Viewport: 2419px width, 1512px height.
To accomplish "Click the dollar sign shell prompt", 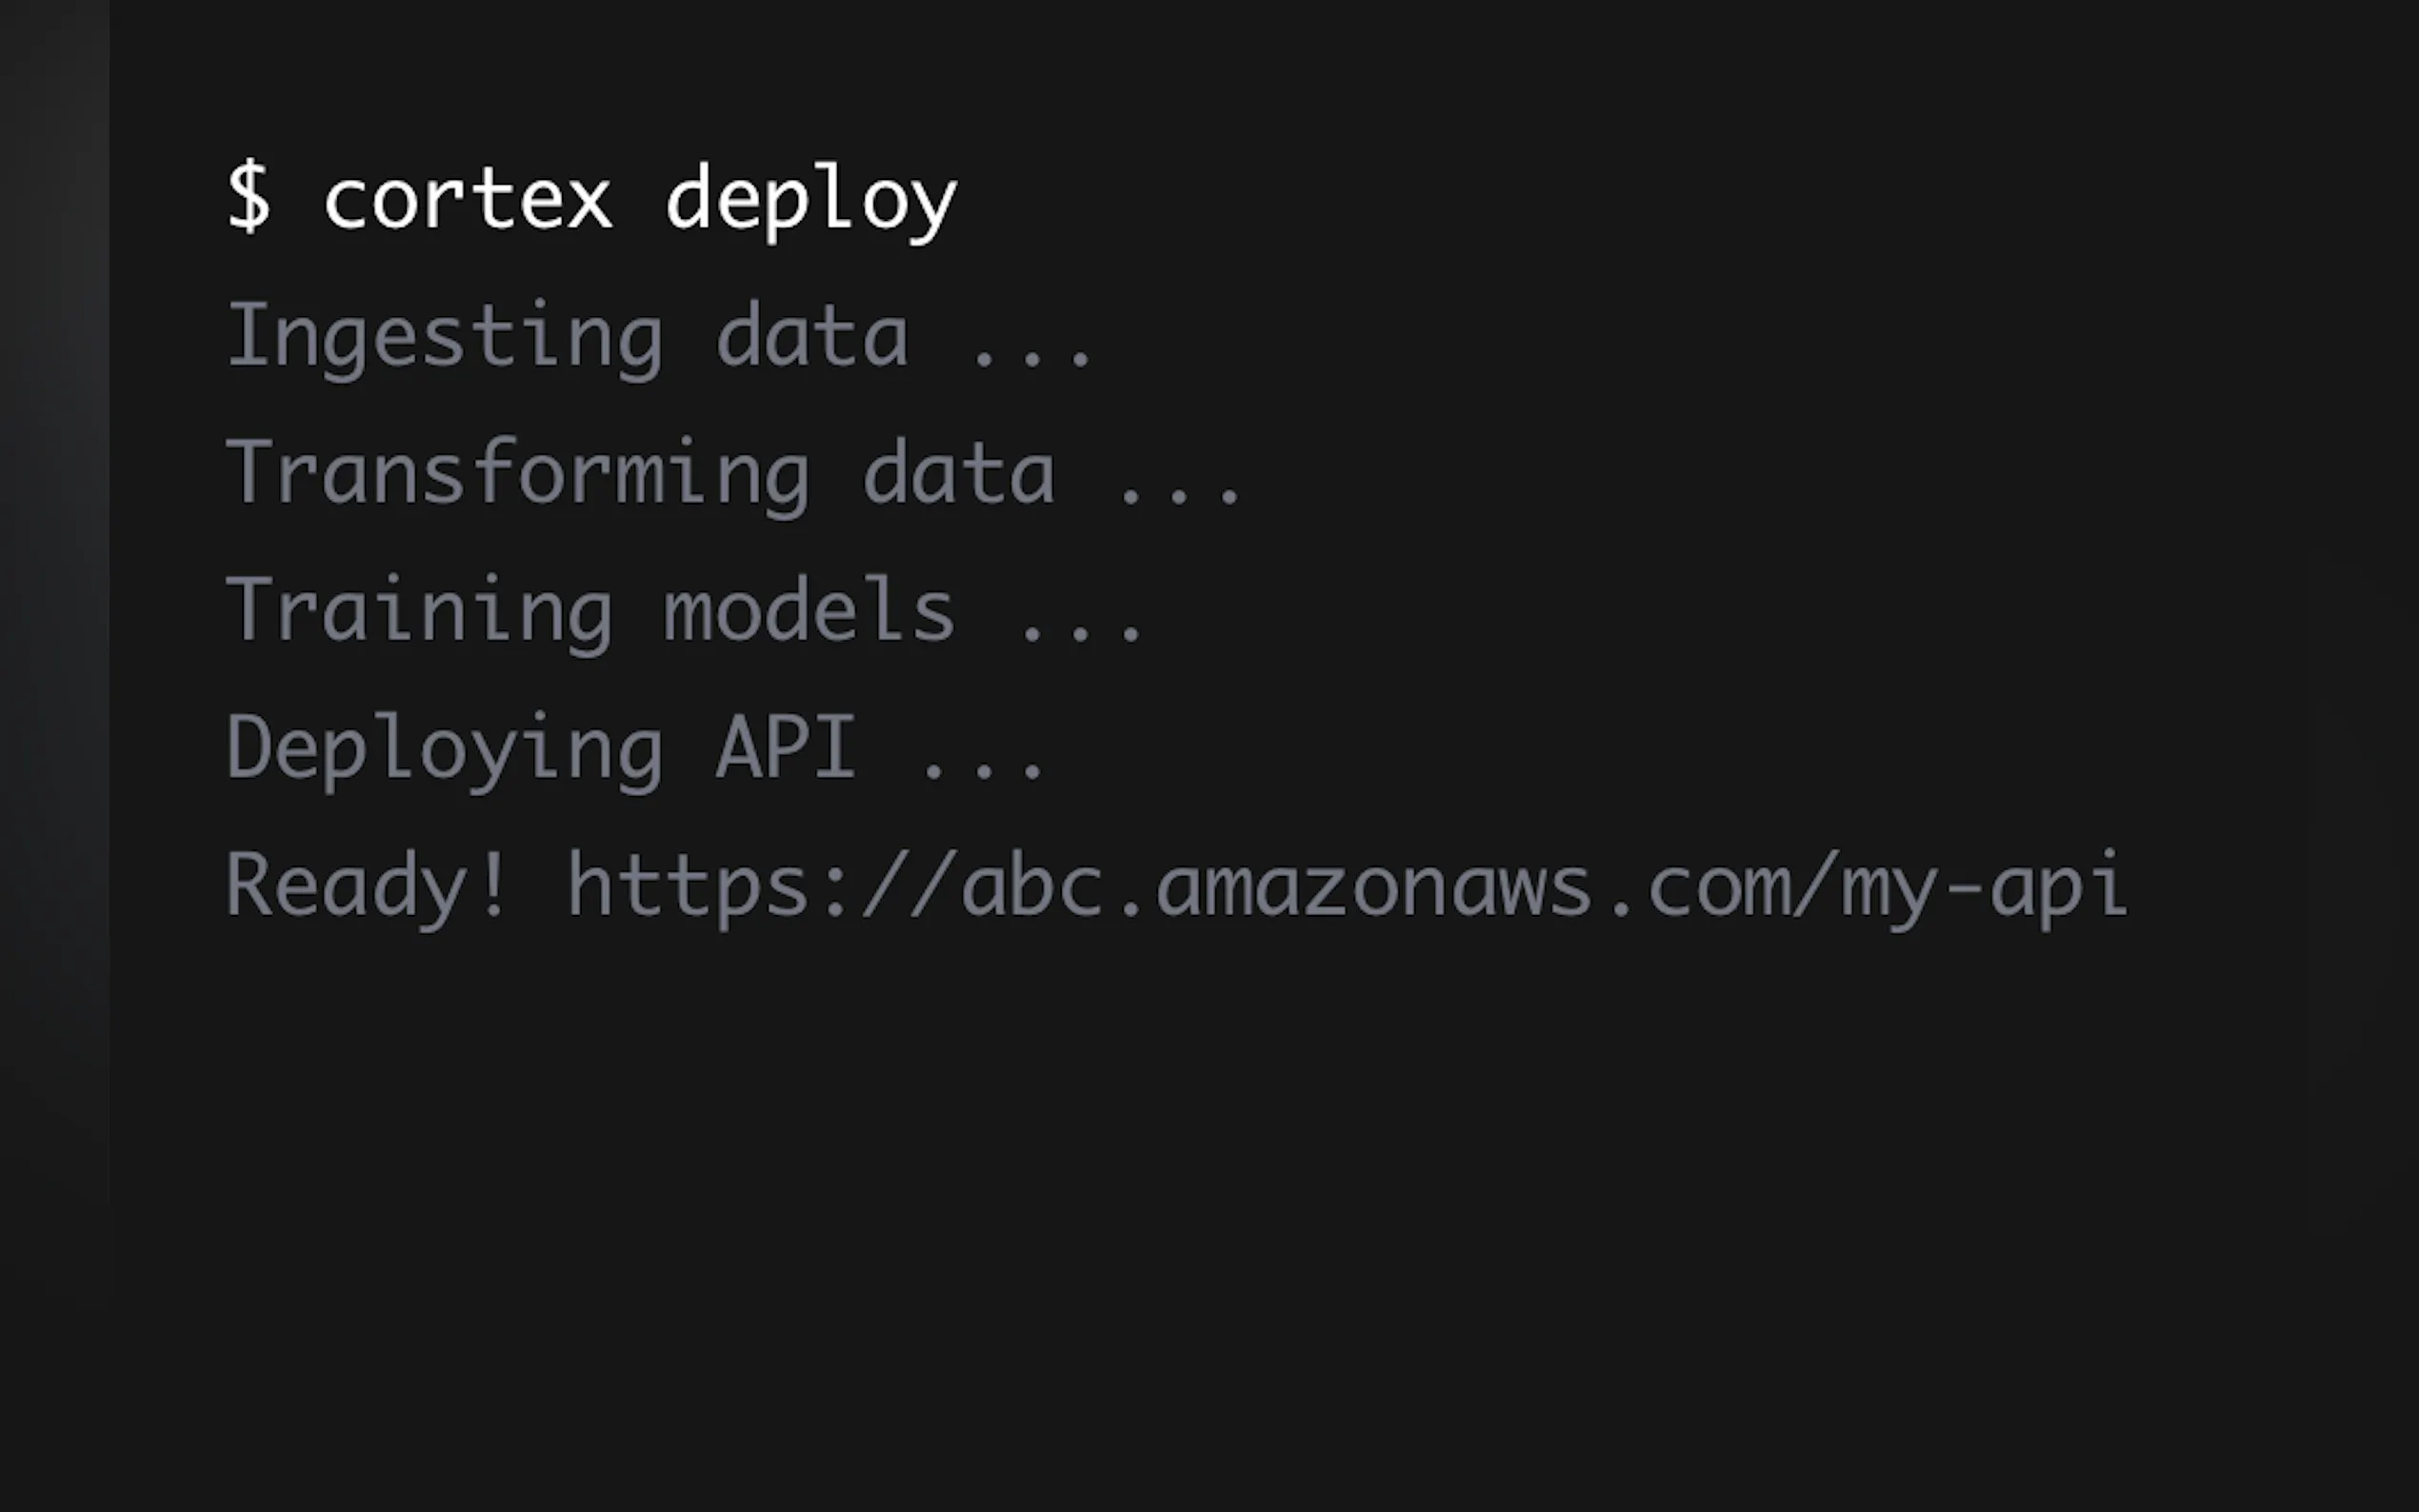I will tap(248, 198).
